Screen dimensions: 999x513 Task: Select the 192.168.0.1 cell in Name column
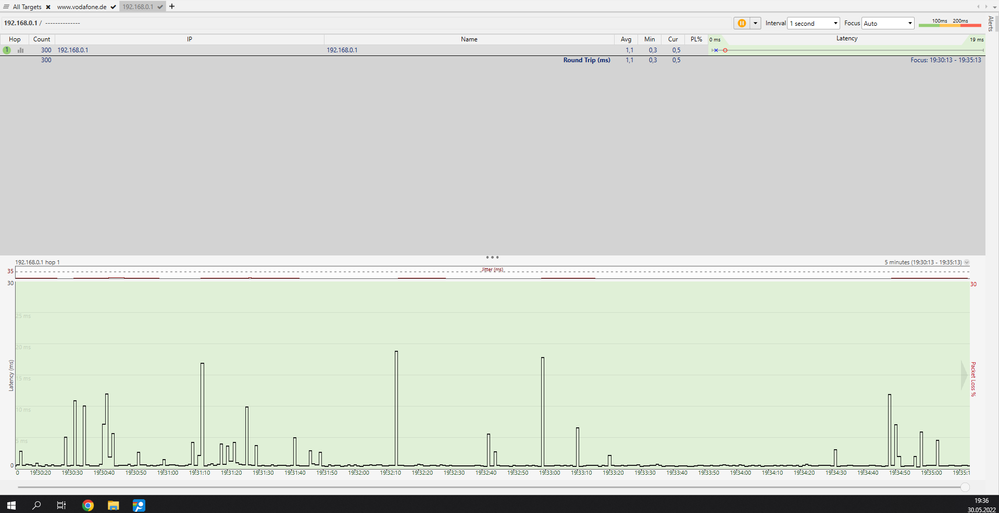pos(342,50)
